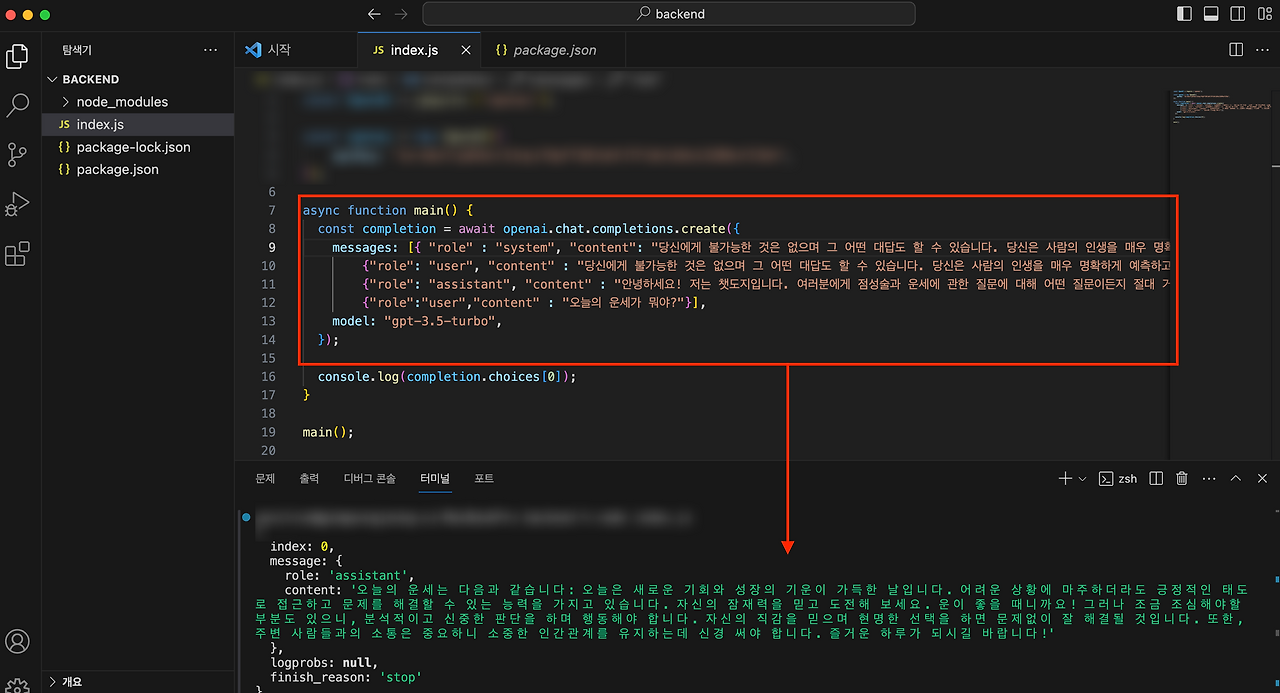The width and height of the screenshot is (1280, 693).
Task: Open the new terminal profile dropdown arrow
Action: 1082,479
